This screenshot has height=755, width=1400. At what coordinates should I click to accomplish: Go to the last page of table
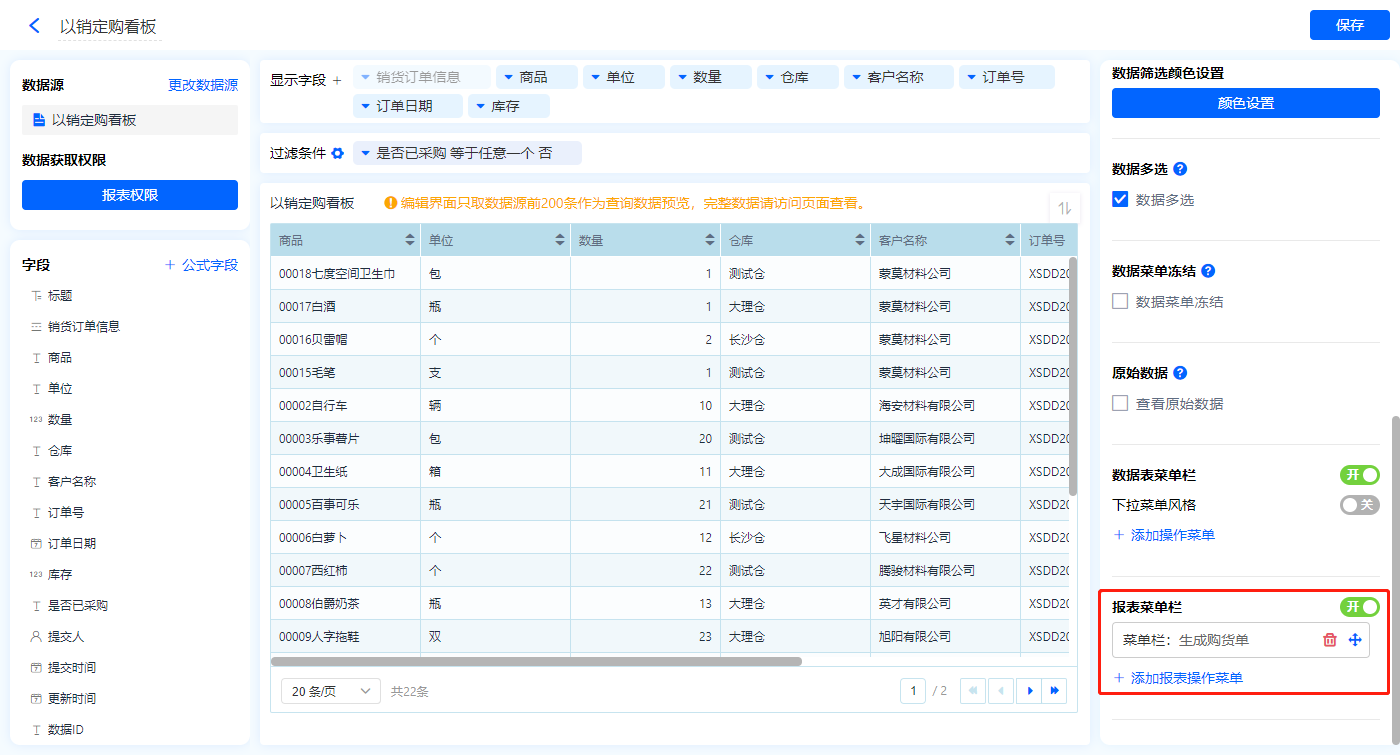click(x=1054, y=690)
